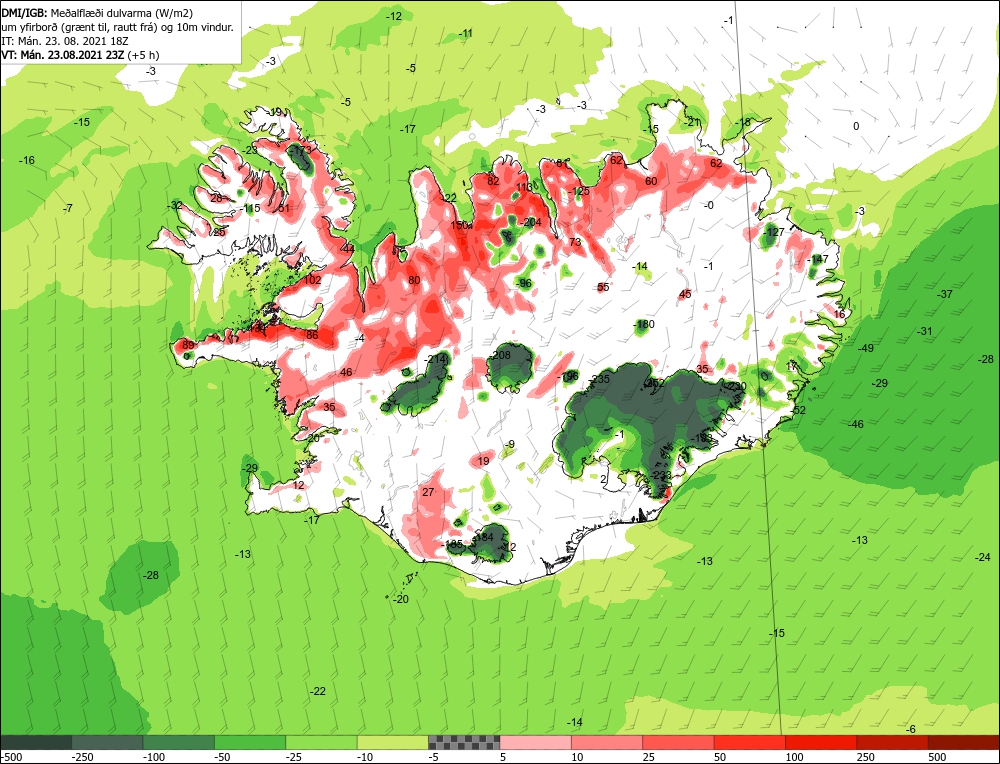This screenshot has height=764, width=1000.
Task: Click the '-204' value on the map
Action: [x=531, y=222]
